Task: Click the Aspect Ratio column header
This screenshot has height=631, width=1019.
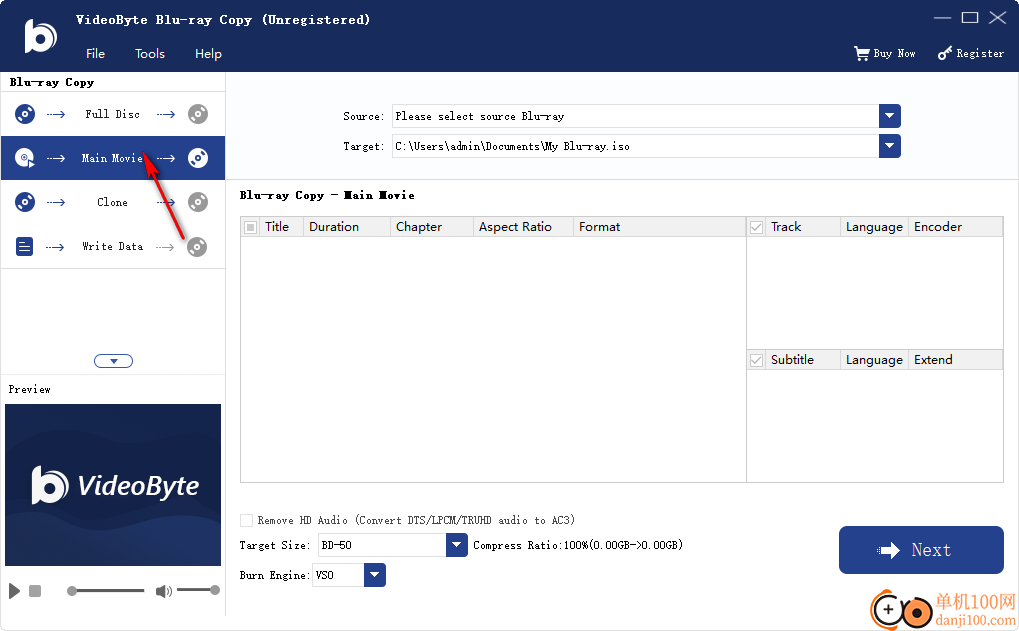Action: click(523, 227)
